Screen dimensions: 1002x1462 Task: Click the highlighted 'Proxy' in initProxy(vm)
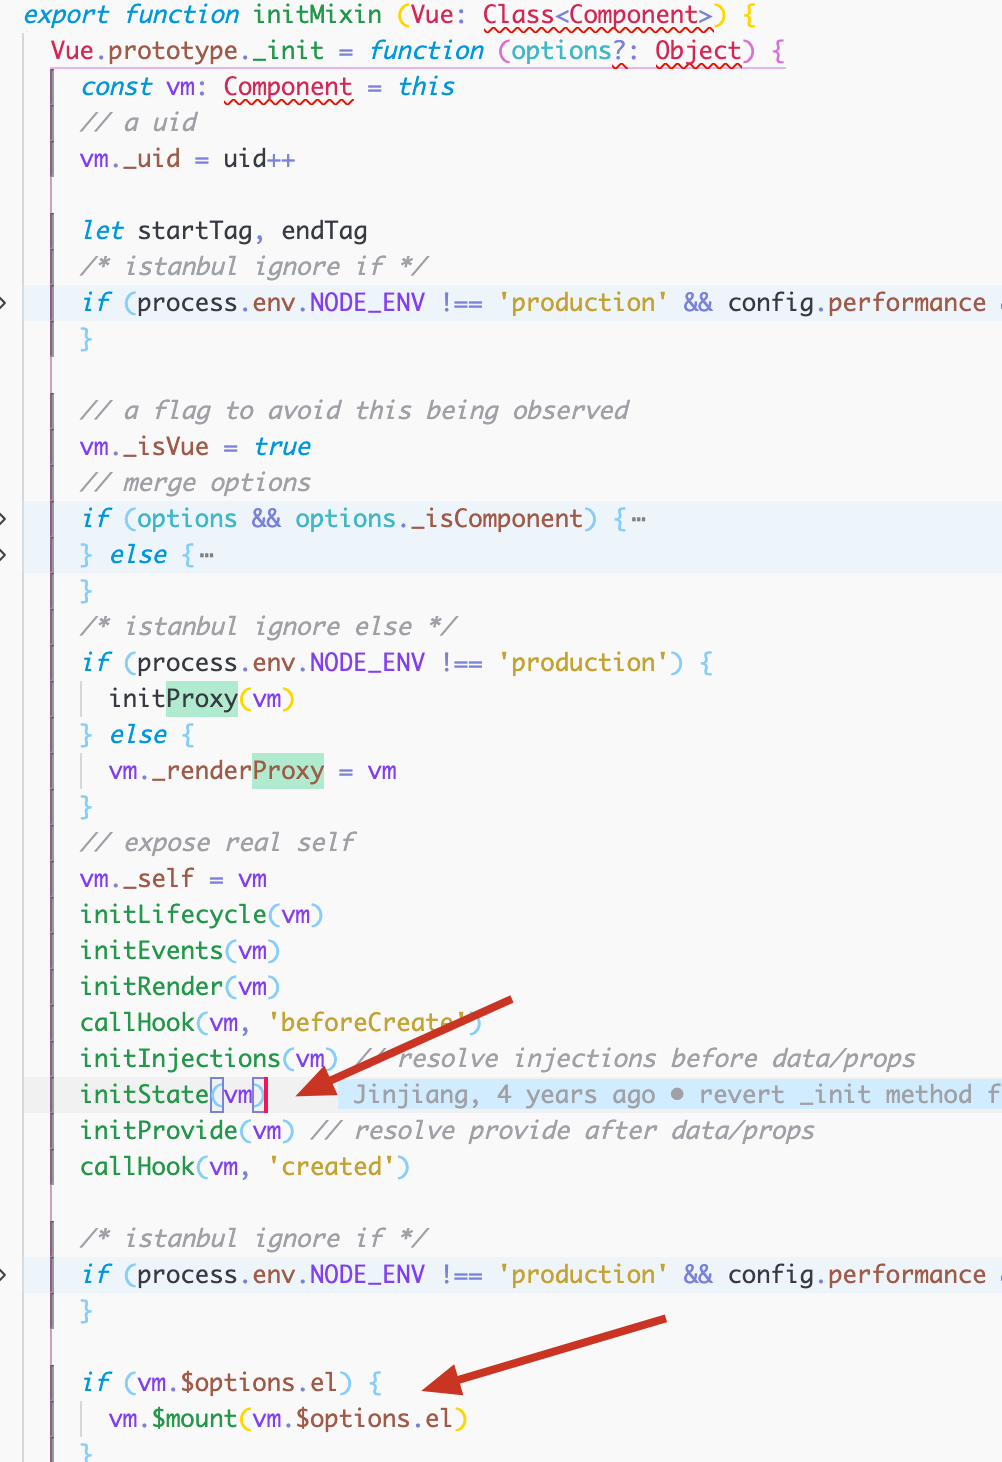[202, 699]
